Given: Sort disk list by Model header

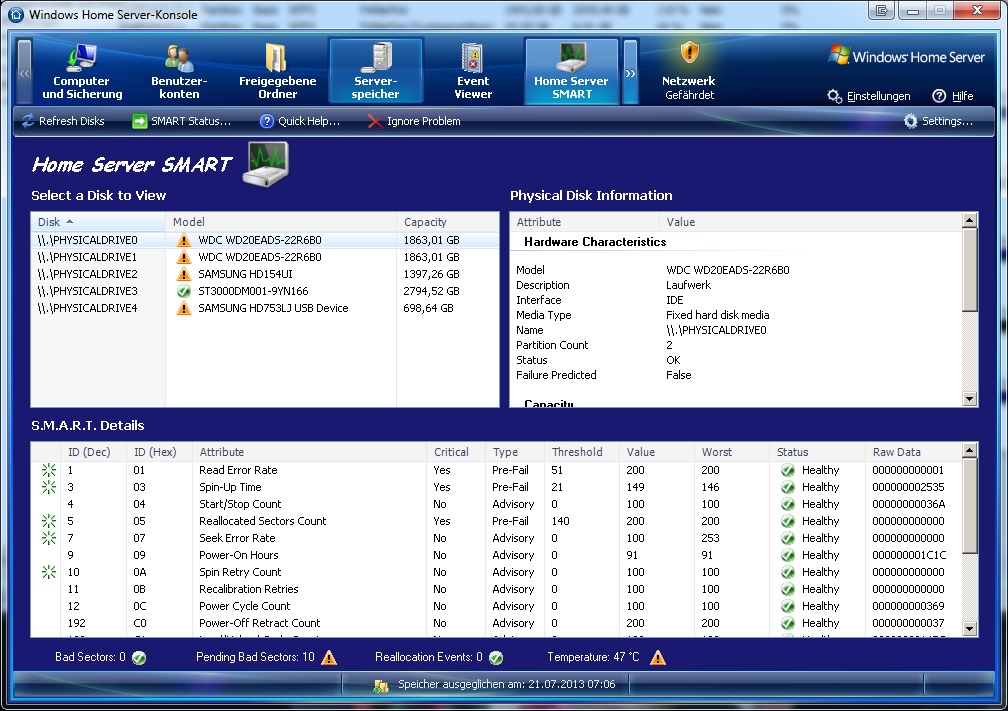Looking at the screenshot, I should coord(281,222).
